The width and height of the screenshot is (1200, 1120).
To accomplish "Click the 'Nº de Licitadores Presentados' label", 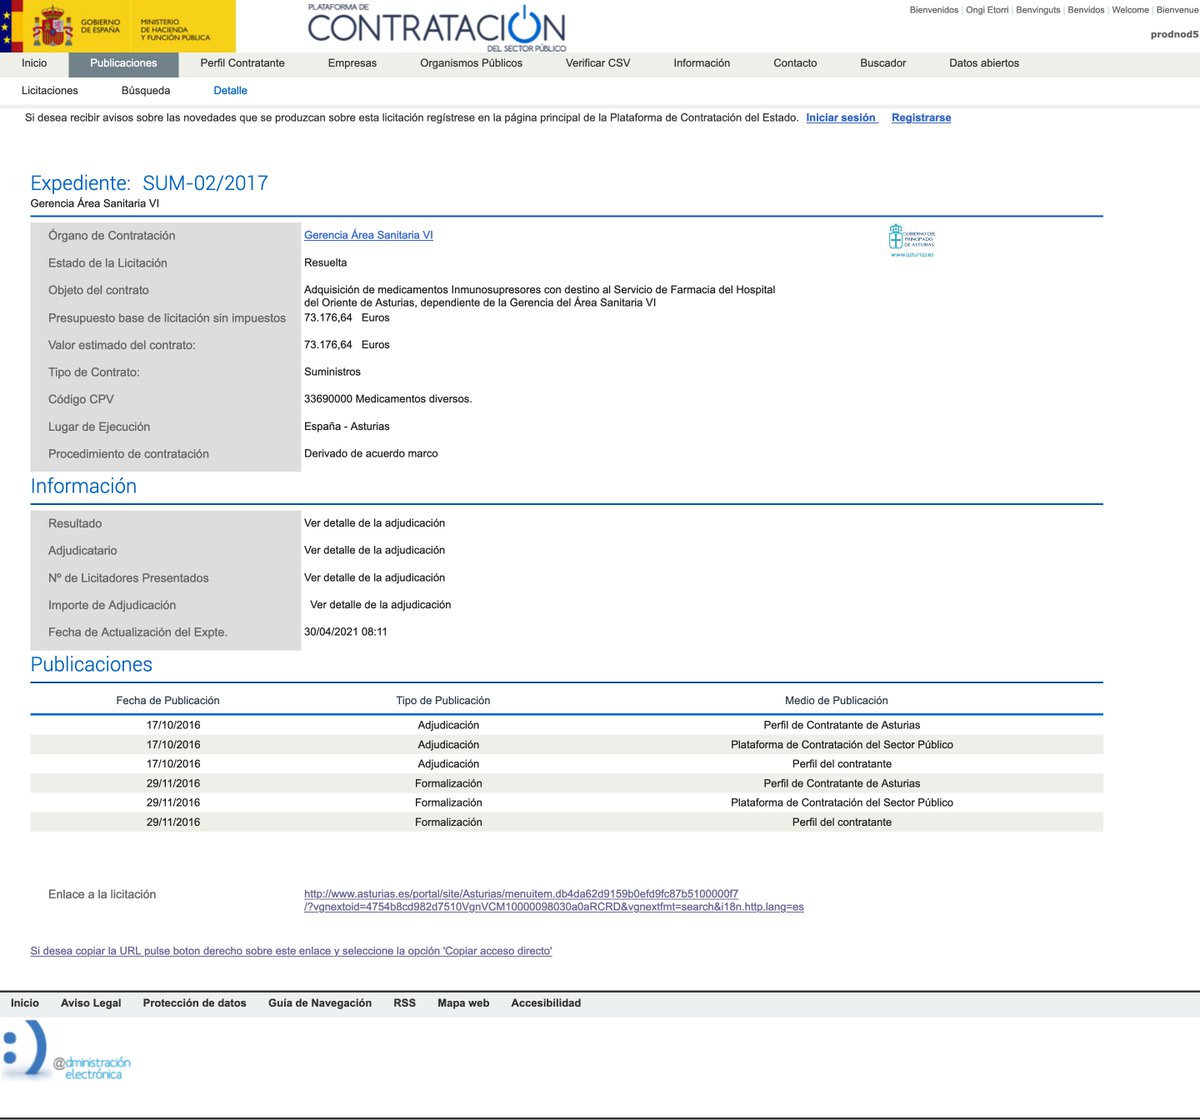I will click(x=128, y=578).
